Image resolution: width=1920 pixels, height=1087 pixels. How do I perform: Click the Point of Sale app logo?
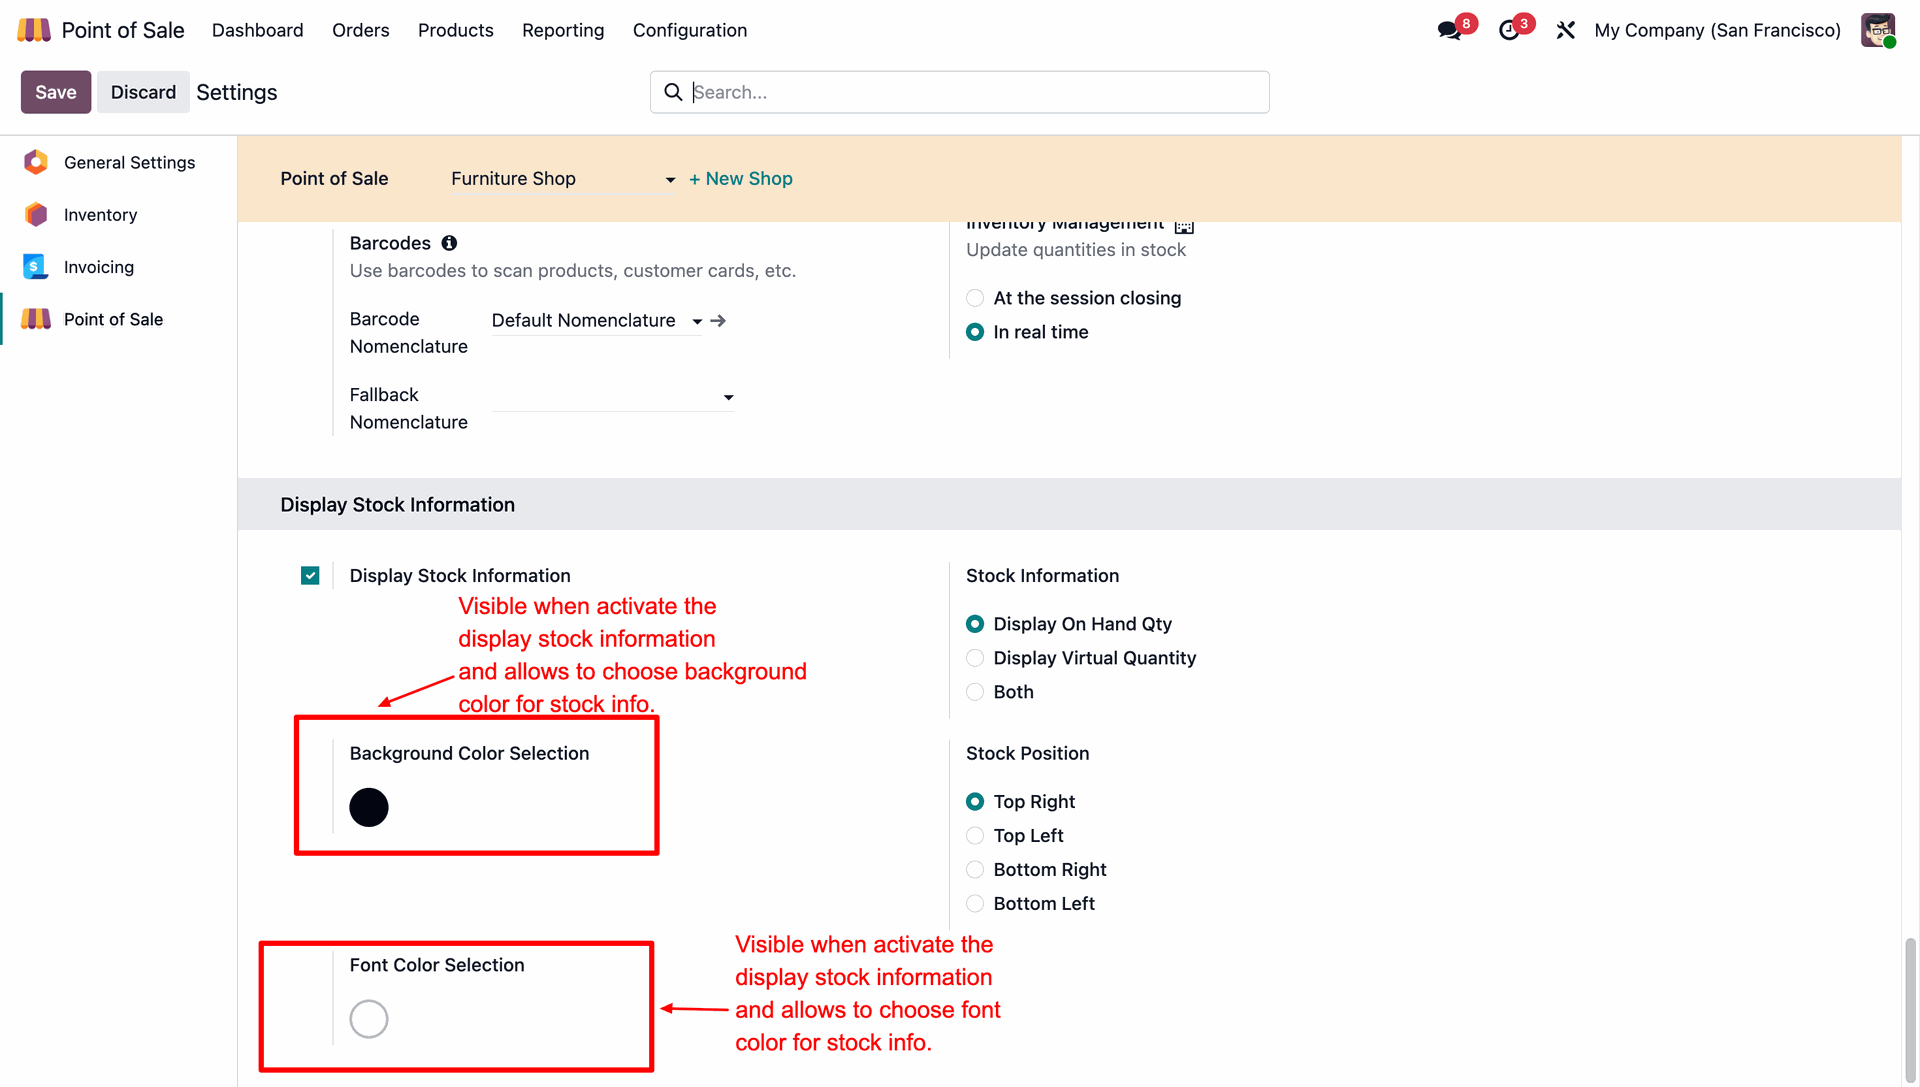pyautogui.click(x=34, y=30)
